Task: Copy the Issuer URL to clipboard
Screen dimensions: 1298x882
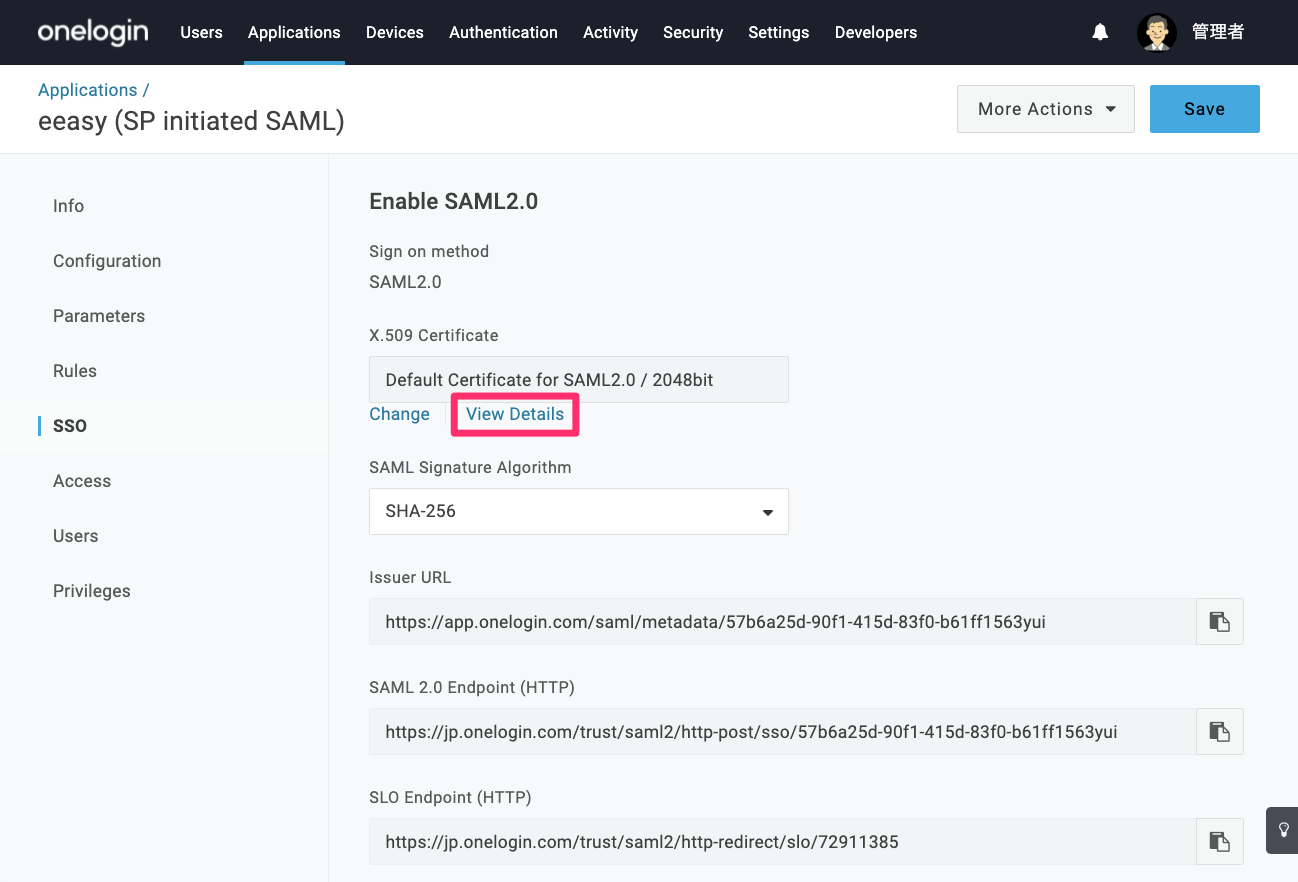Action: pyautogui.click(x=1220, y=622)
